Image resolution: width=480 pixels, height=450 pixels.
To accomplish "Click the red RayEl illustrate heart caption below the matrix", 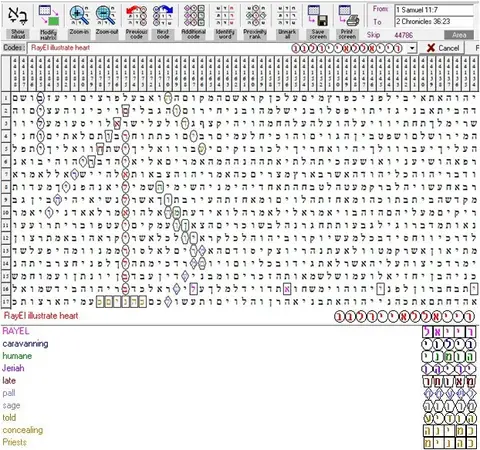I will 41,315.
